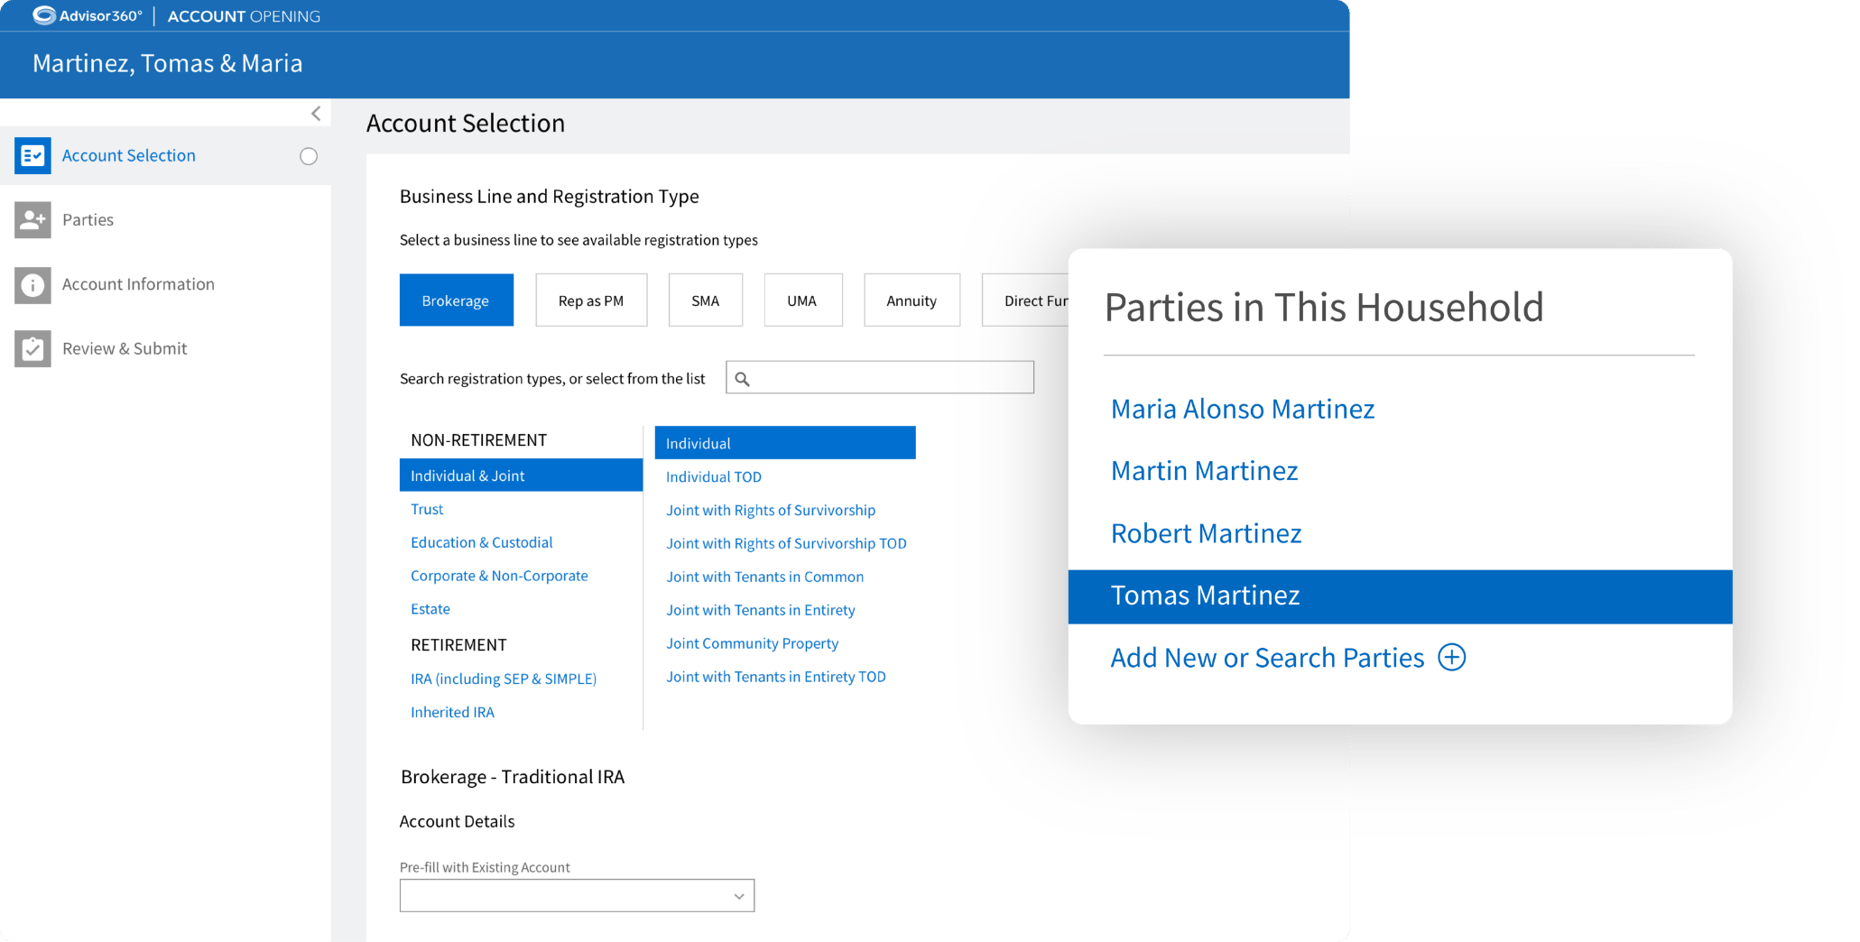1860x942 pixels.
Task: Click the Account Selection form icon
Action: (x=32, y=155)
